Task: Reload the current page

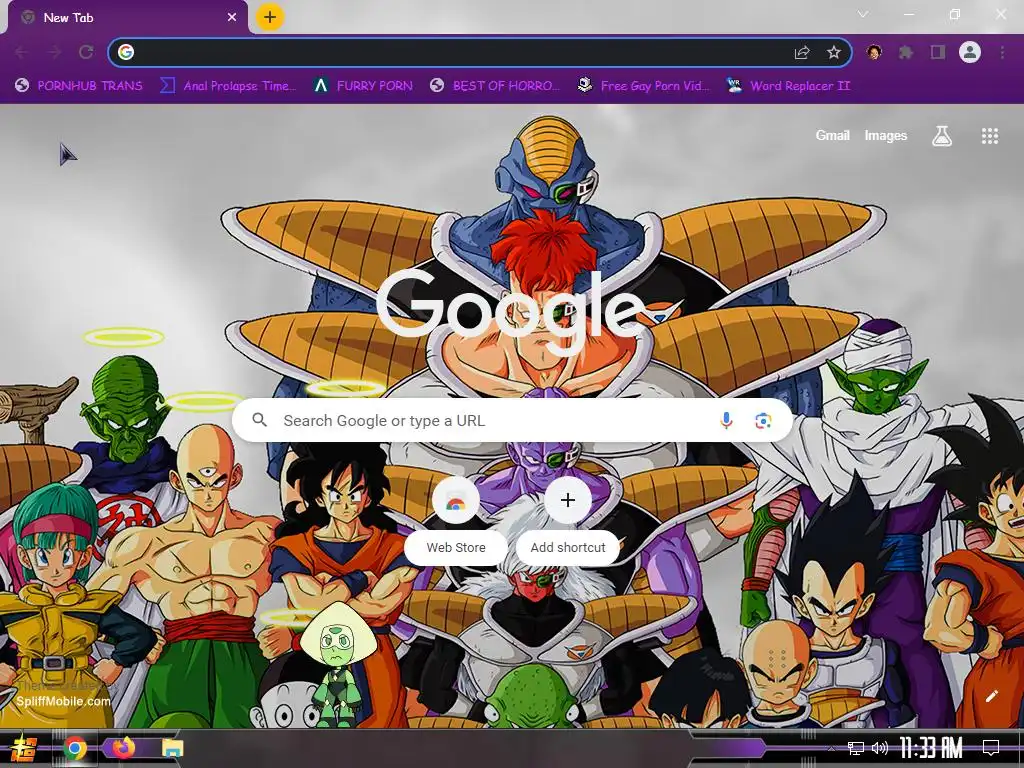Action: (86, 52)
